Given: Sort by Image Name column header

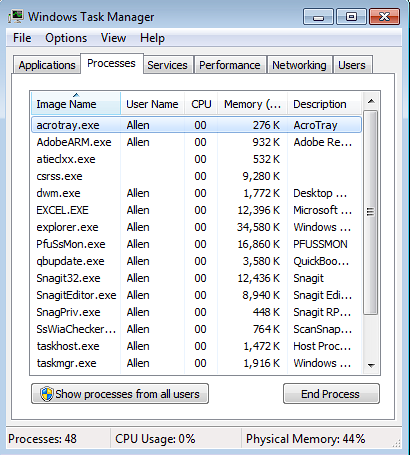Looking at the screenshot, I should (x=76, y=104).
